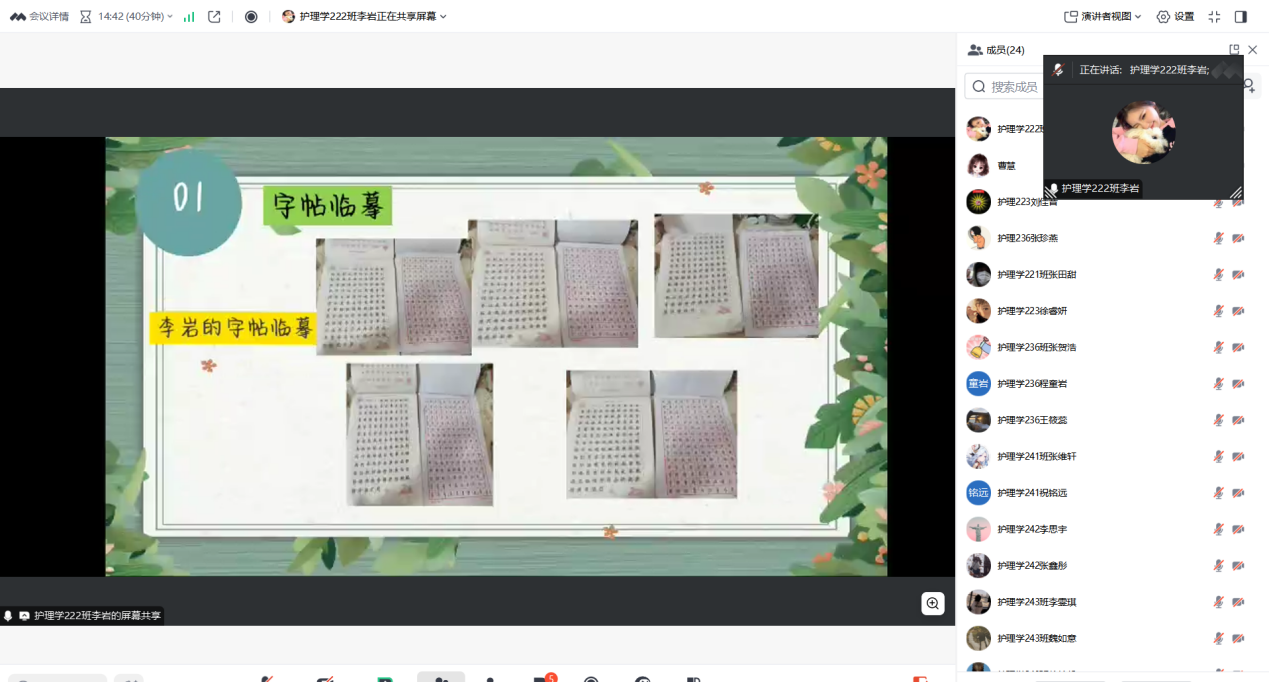The height and width of the screenshot is (682, 1269).
Task: Open the 演讲者视图 view layout dropdown
Action: coord(1103,16)
